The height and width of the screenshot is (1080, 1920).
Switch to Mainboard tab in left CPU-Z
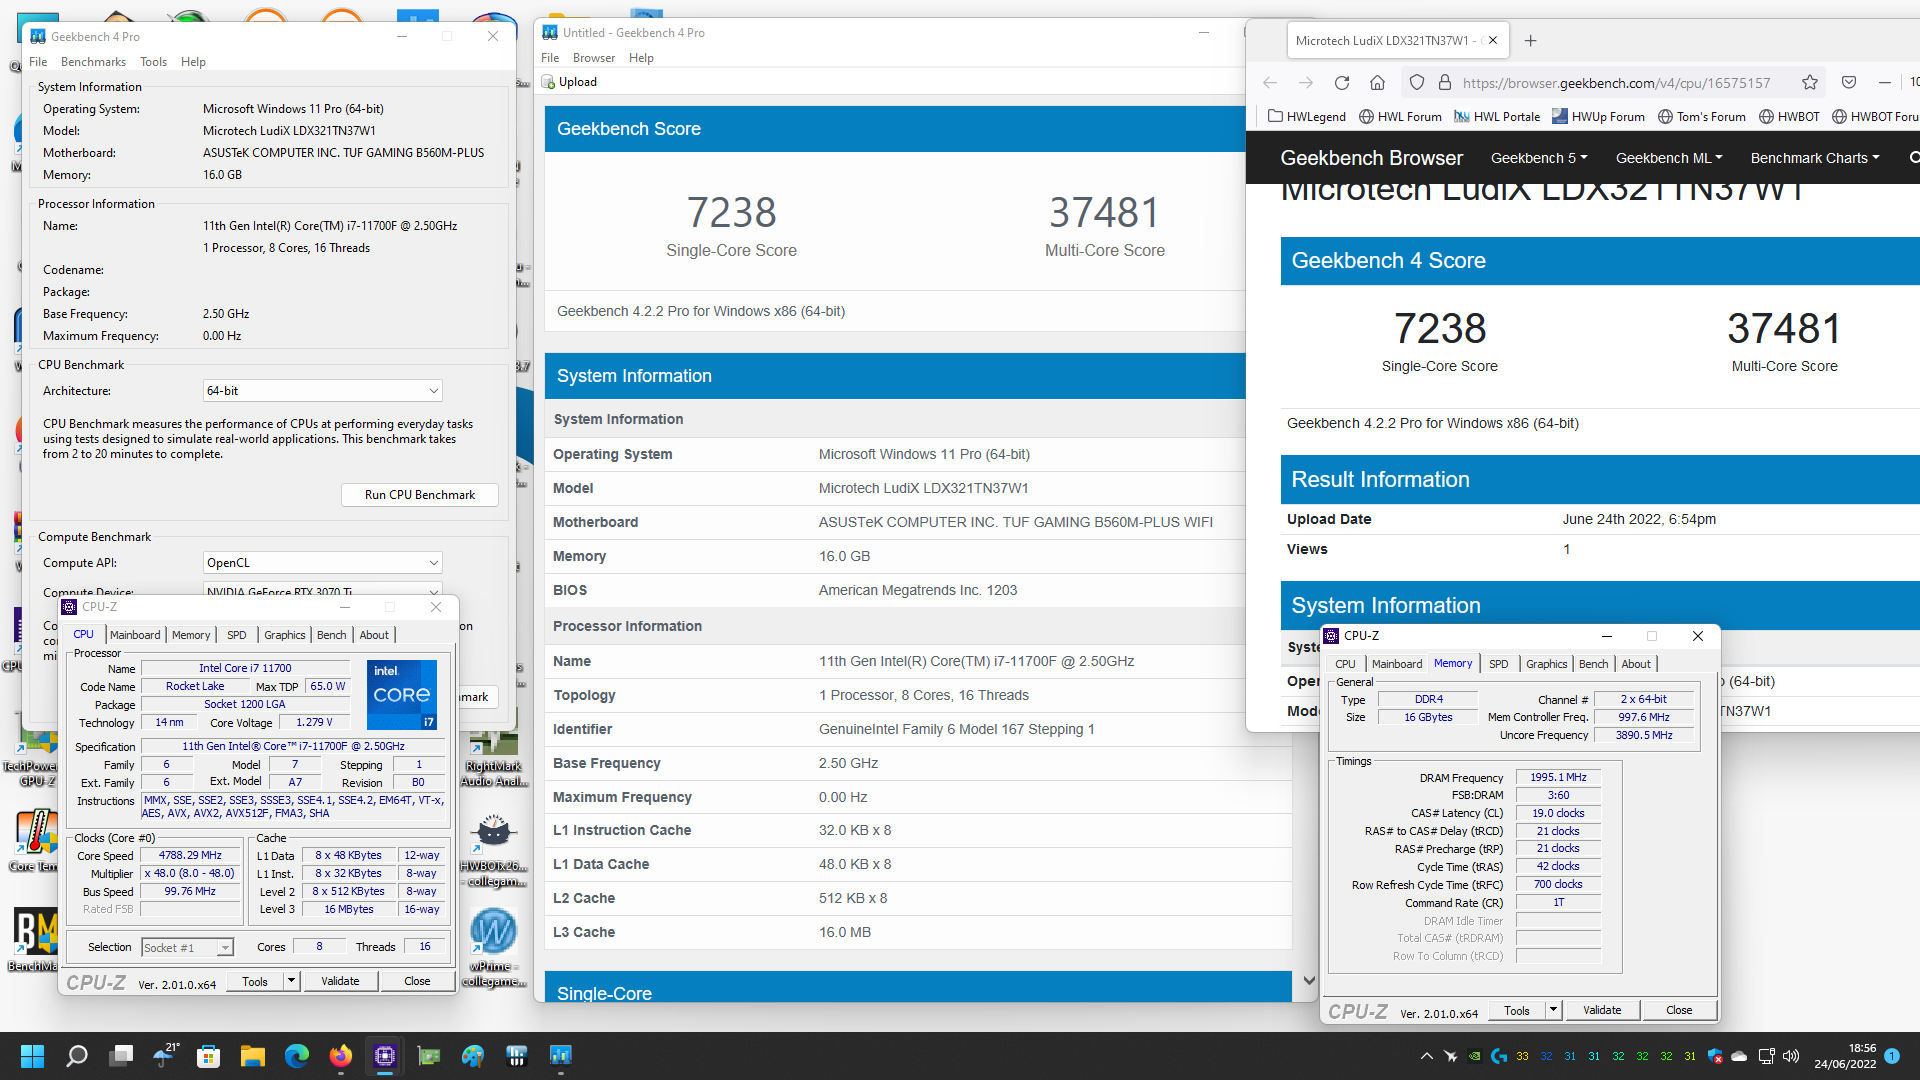[x=135, y=635]
